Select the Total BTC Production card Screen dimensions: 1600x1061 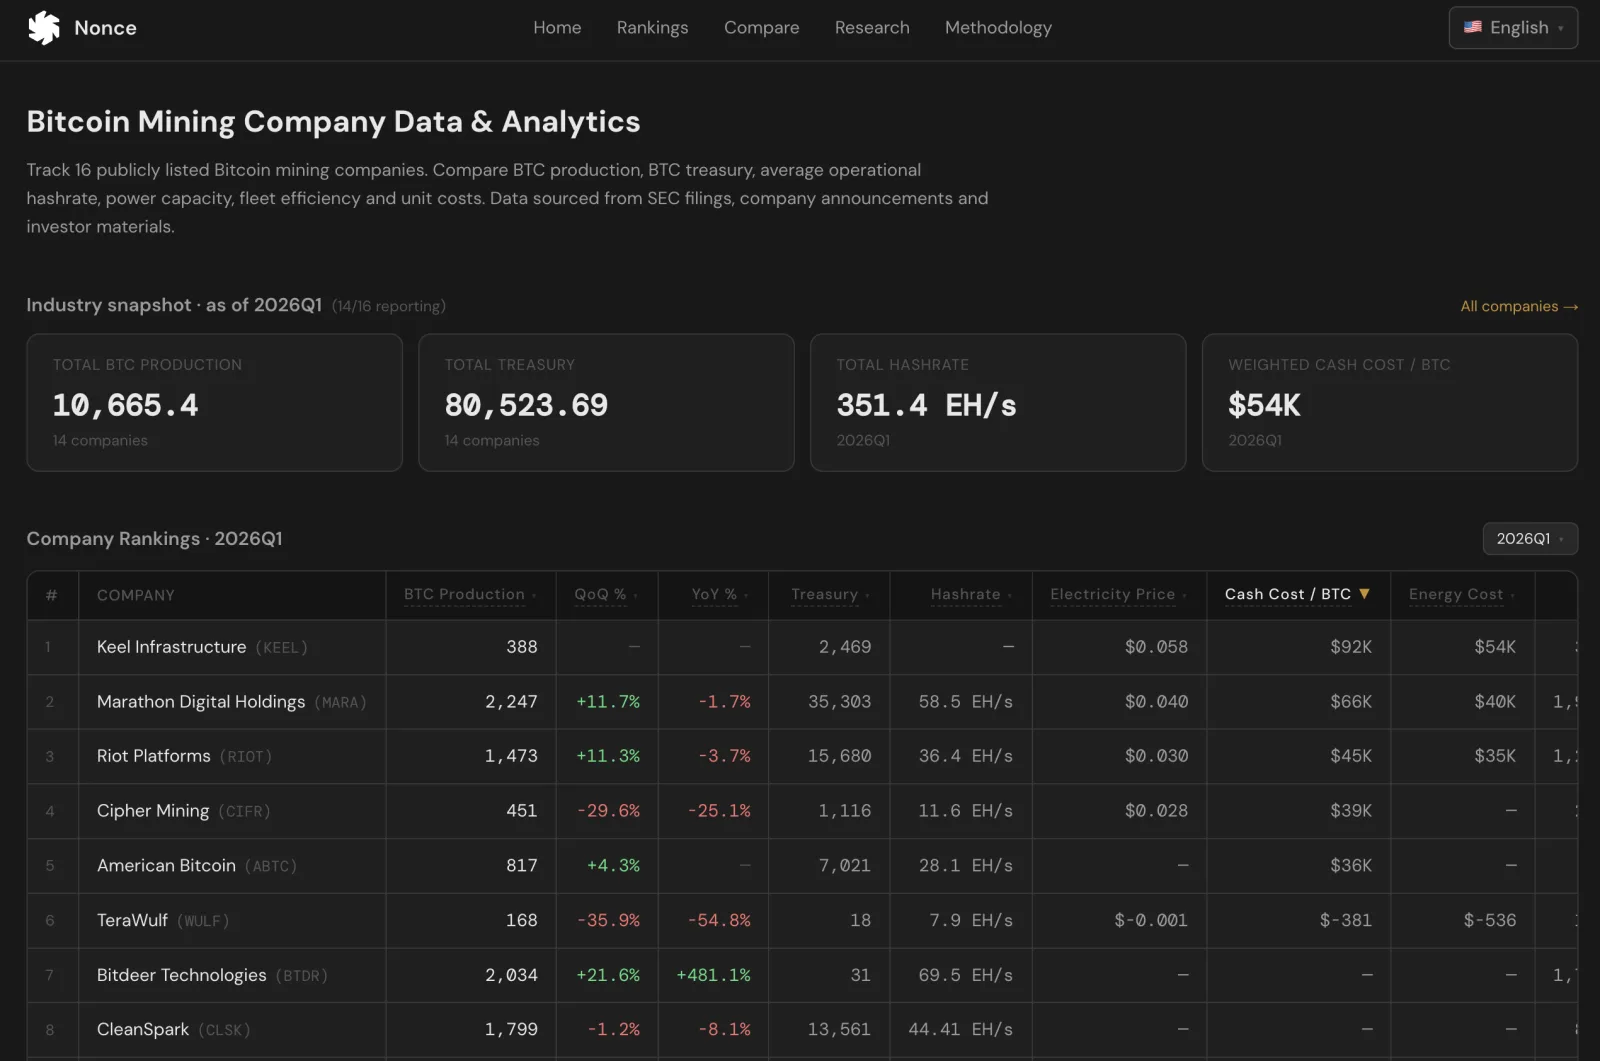point(214,402)
